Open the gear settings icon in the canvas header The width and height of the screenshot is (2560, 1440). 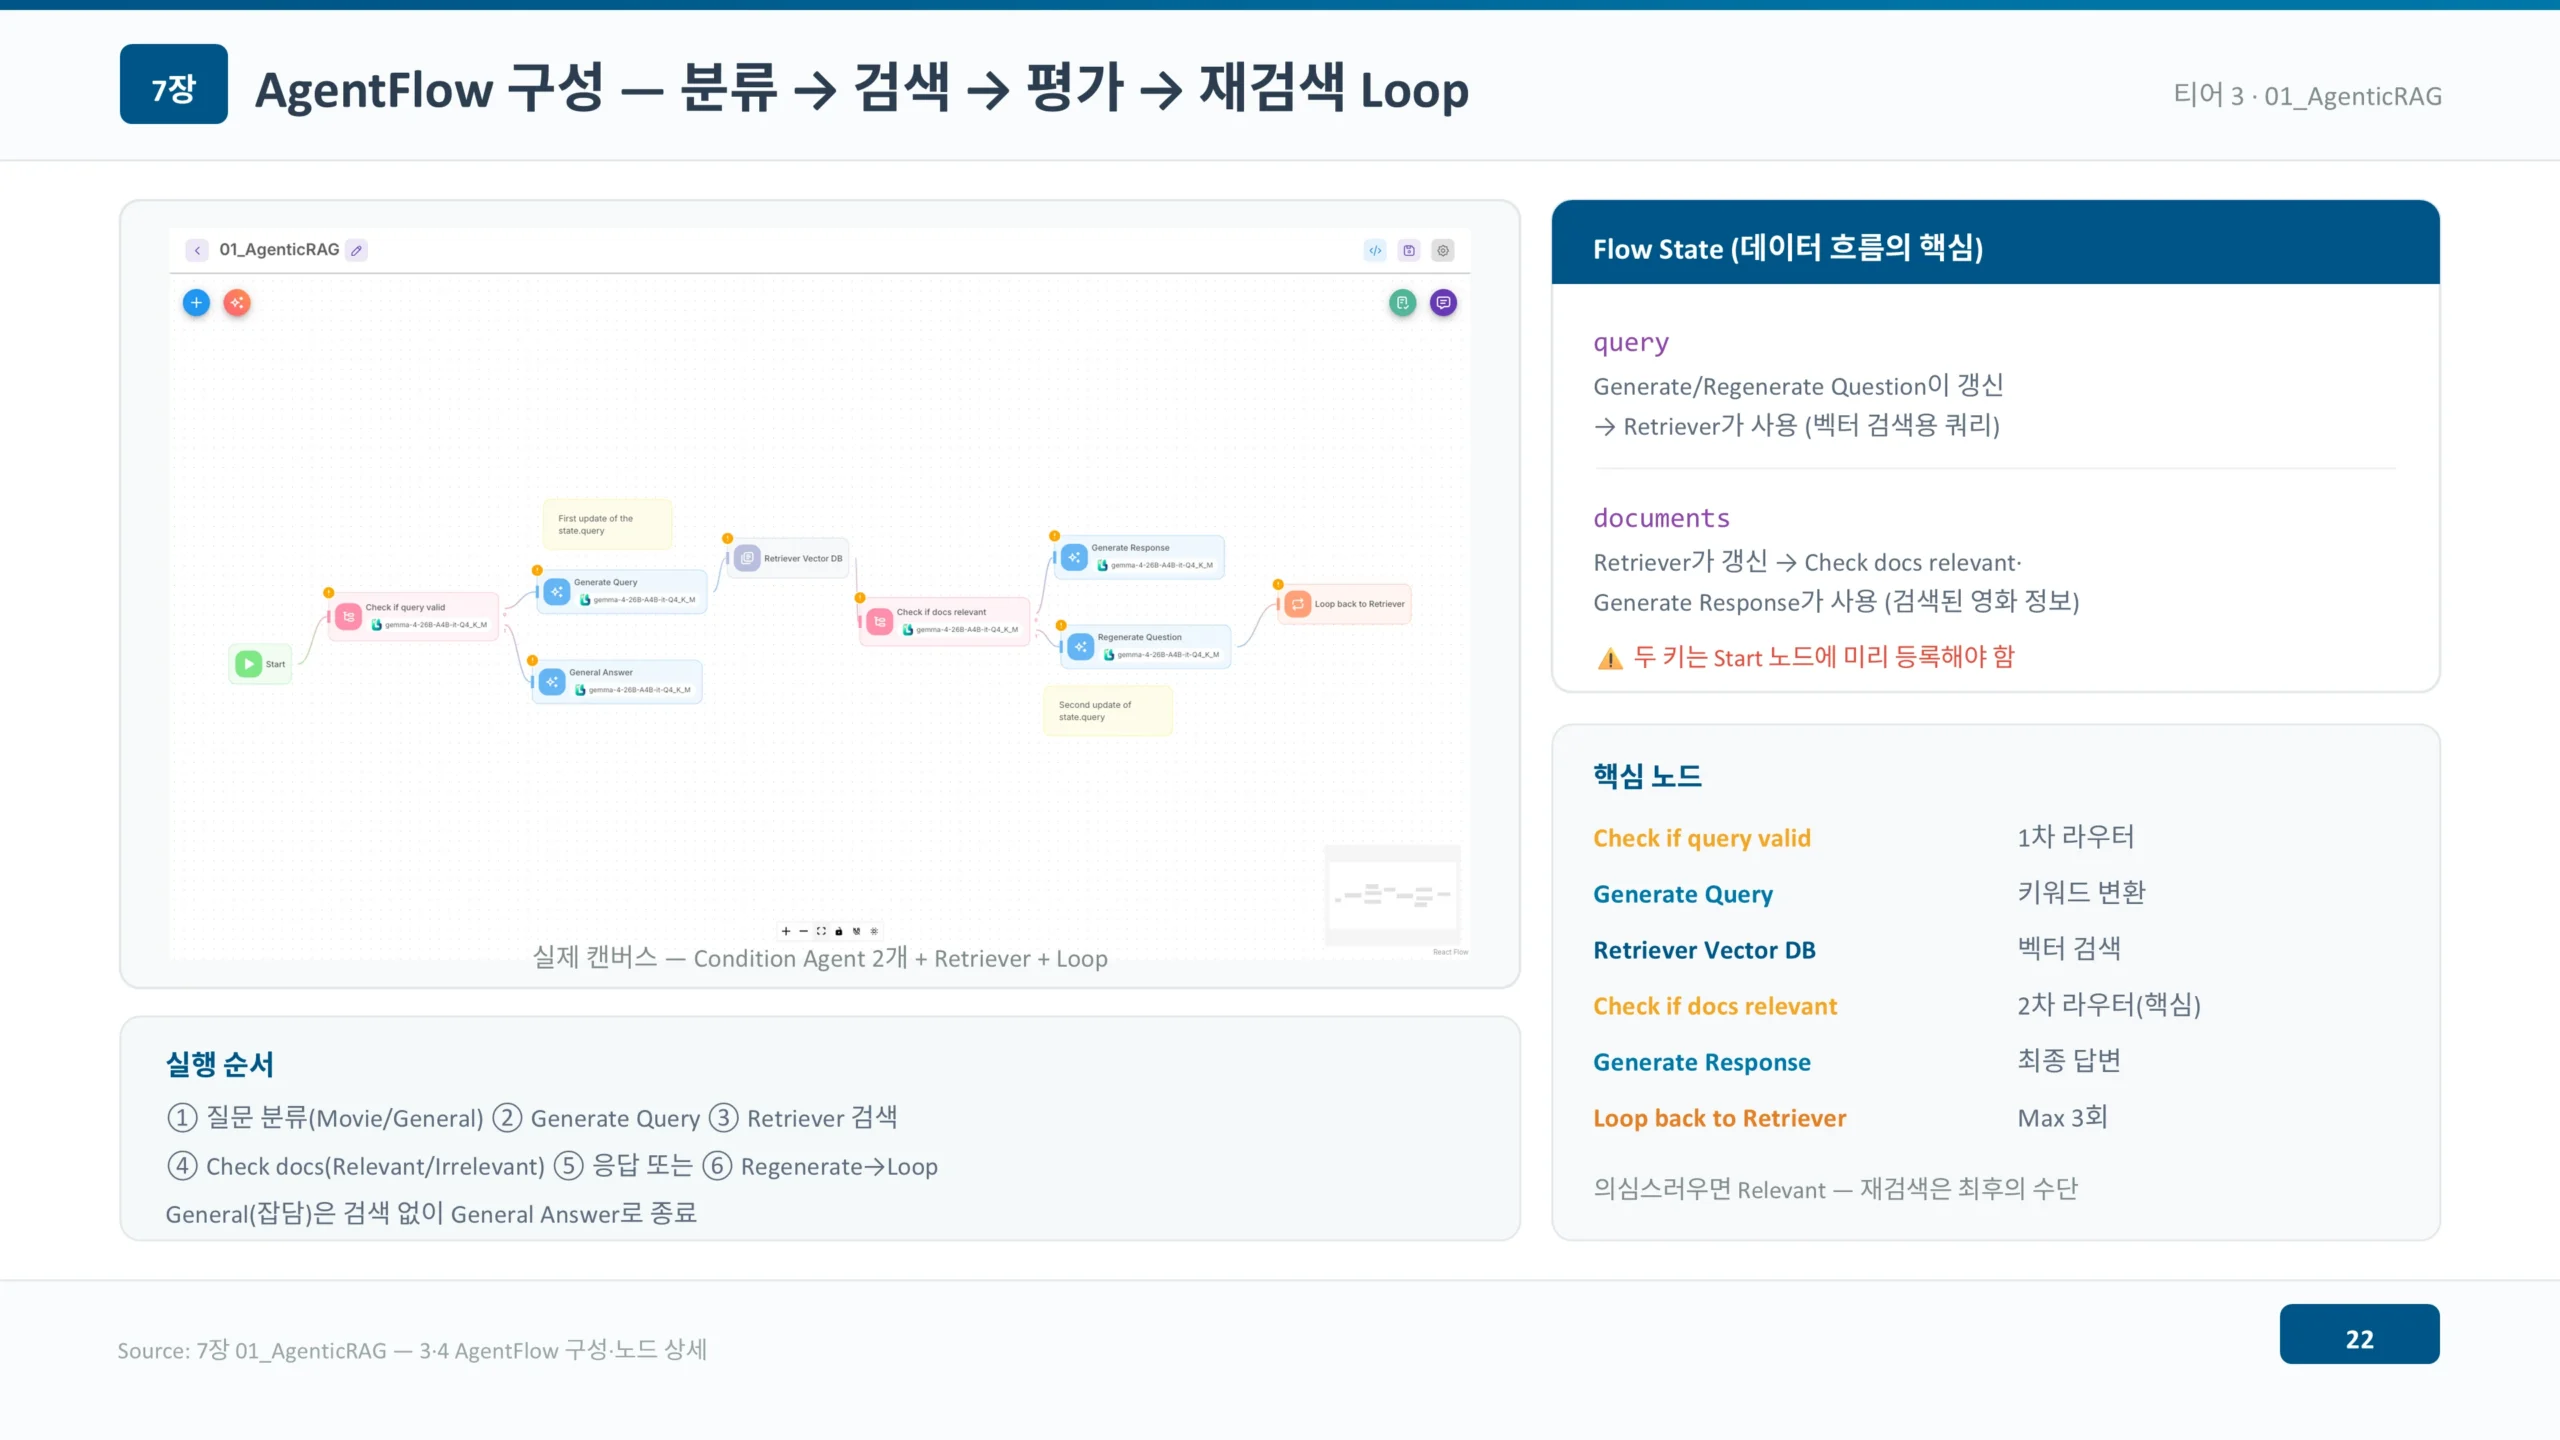1443,251
